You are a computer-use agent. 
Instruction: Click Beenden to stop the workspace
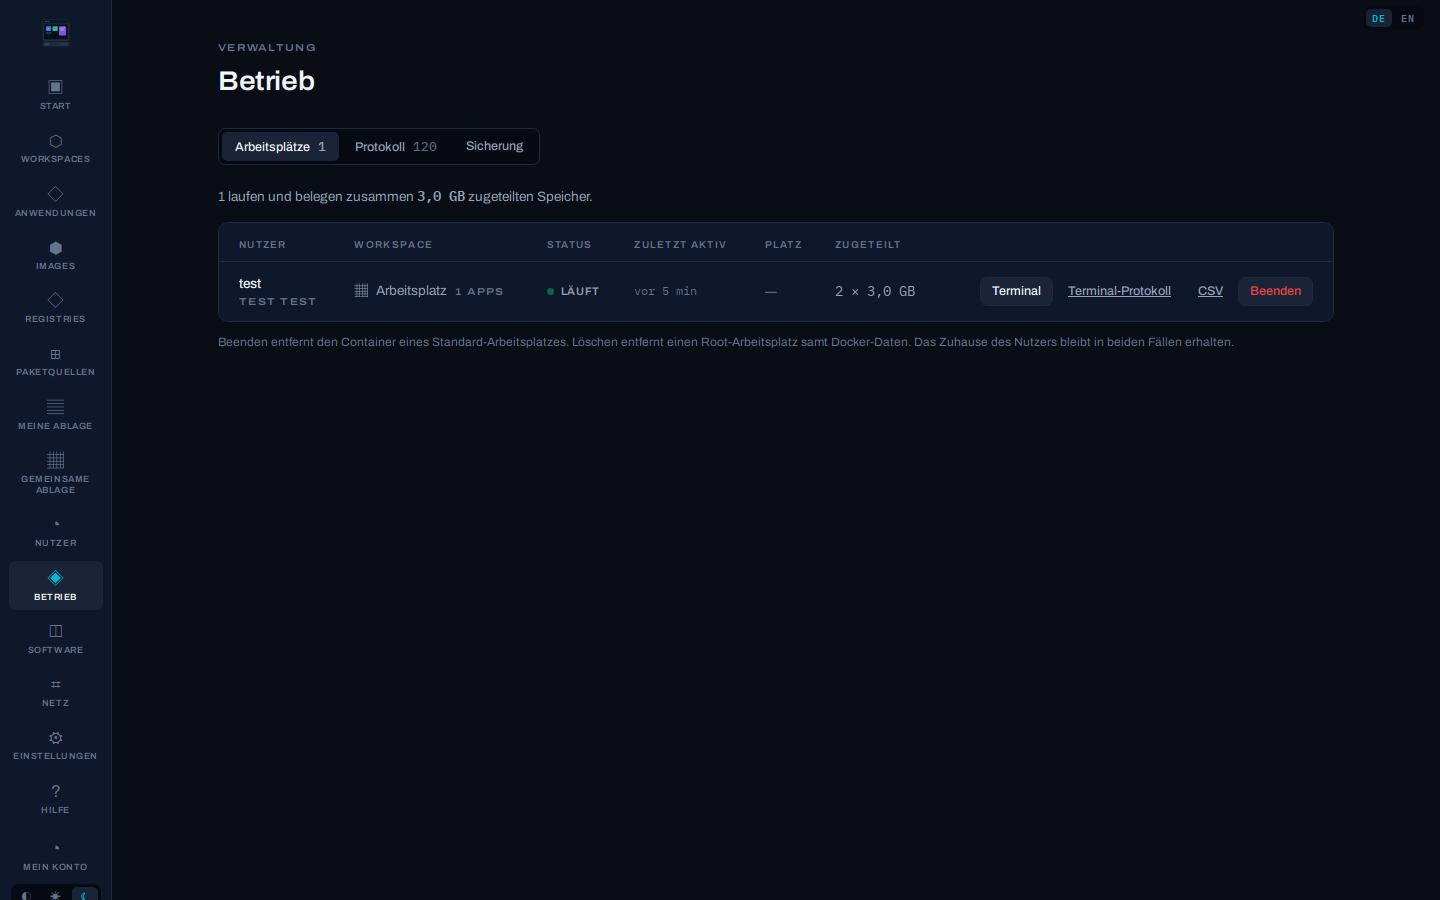1275,291
